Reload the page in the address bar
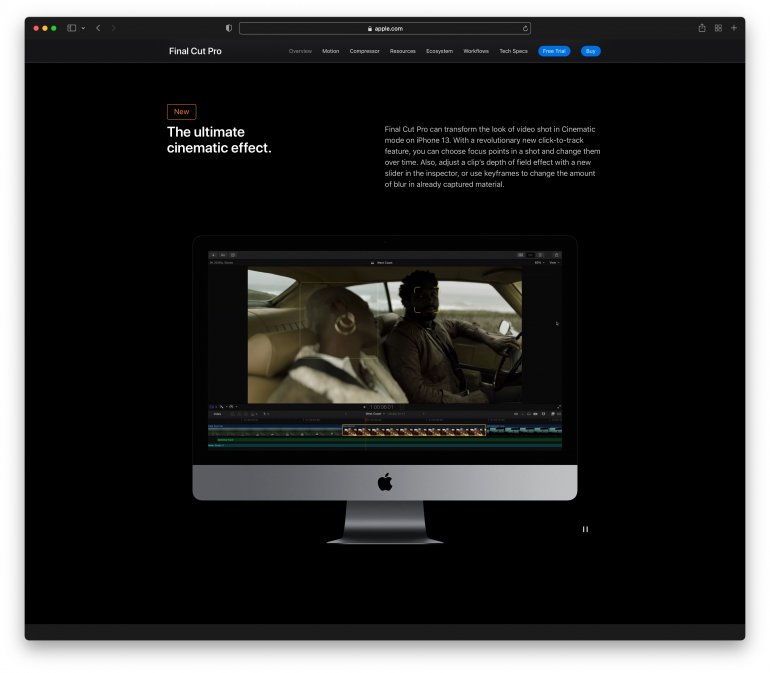The image size is (770, 673). [x=525, y=29]
